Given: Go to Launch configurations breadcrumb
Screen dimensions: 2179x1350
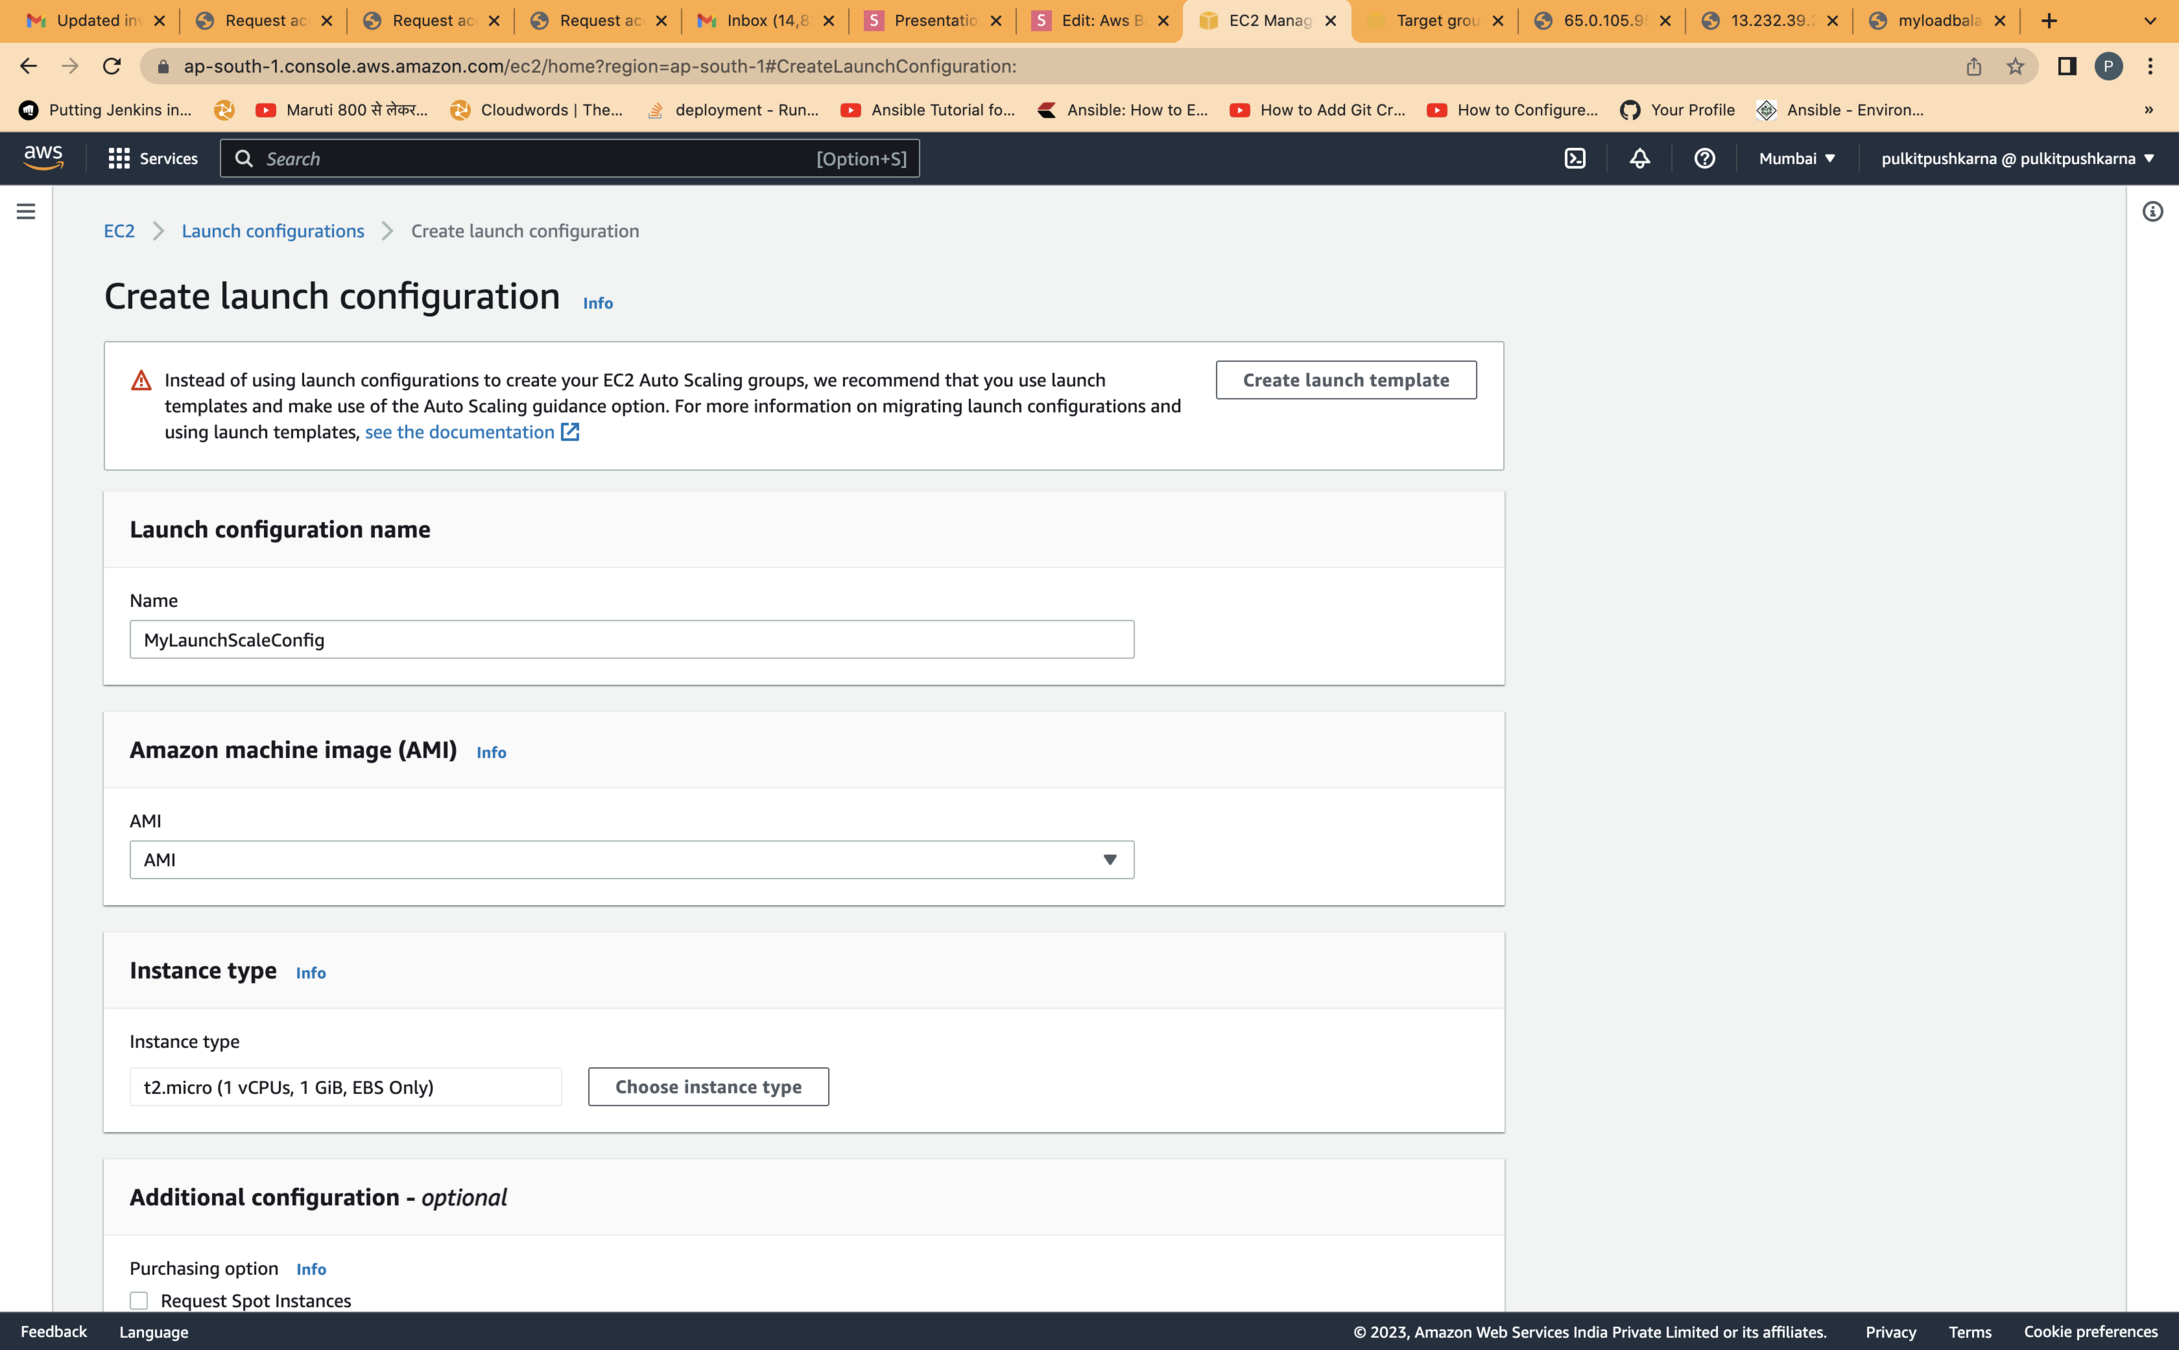Looking at the screenshot, I should (x=273, y=231).
